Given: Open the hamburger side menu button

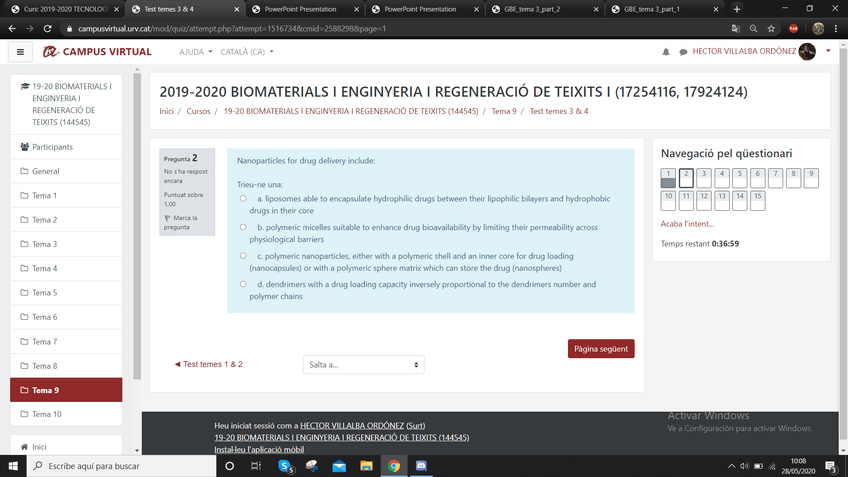Looking at the screenshot, I should click(20, 51).
